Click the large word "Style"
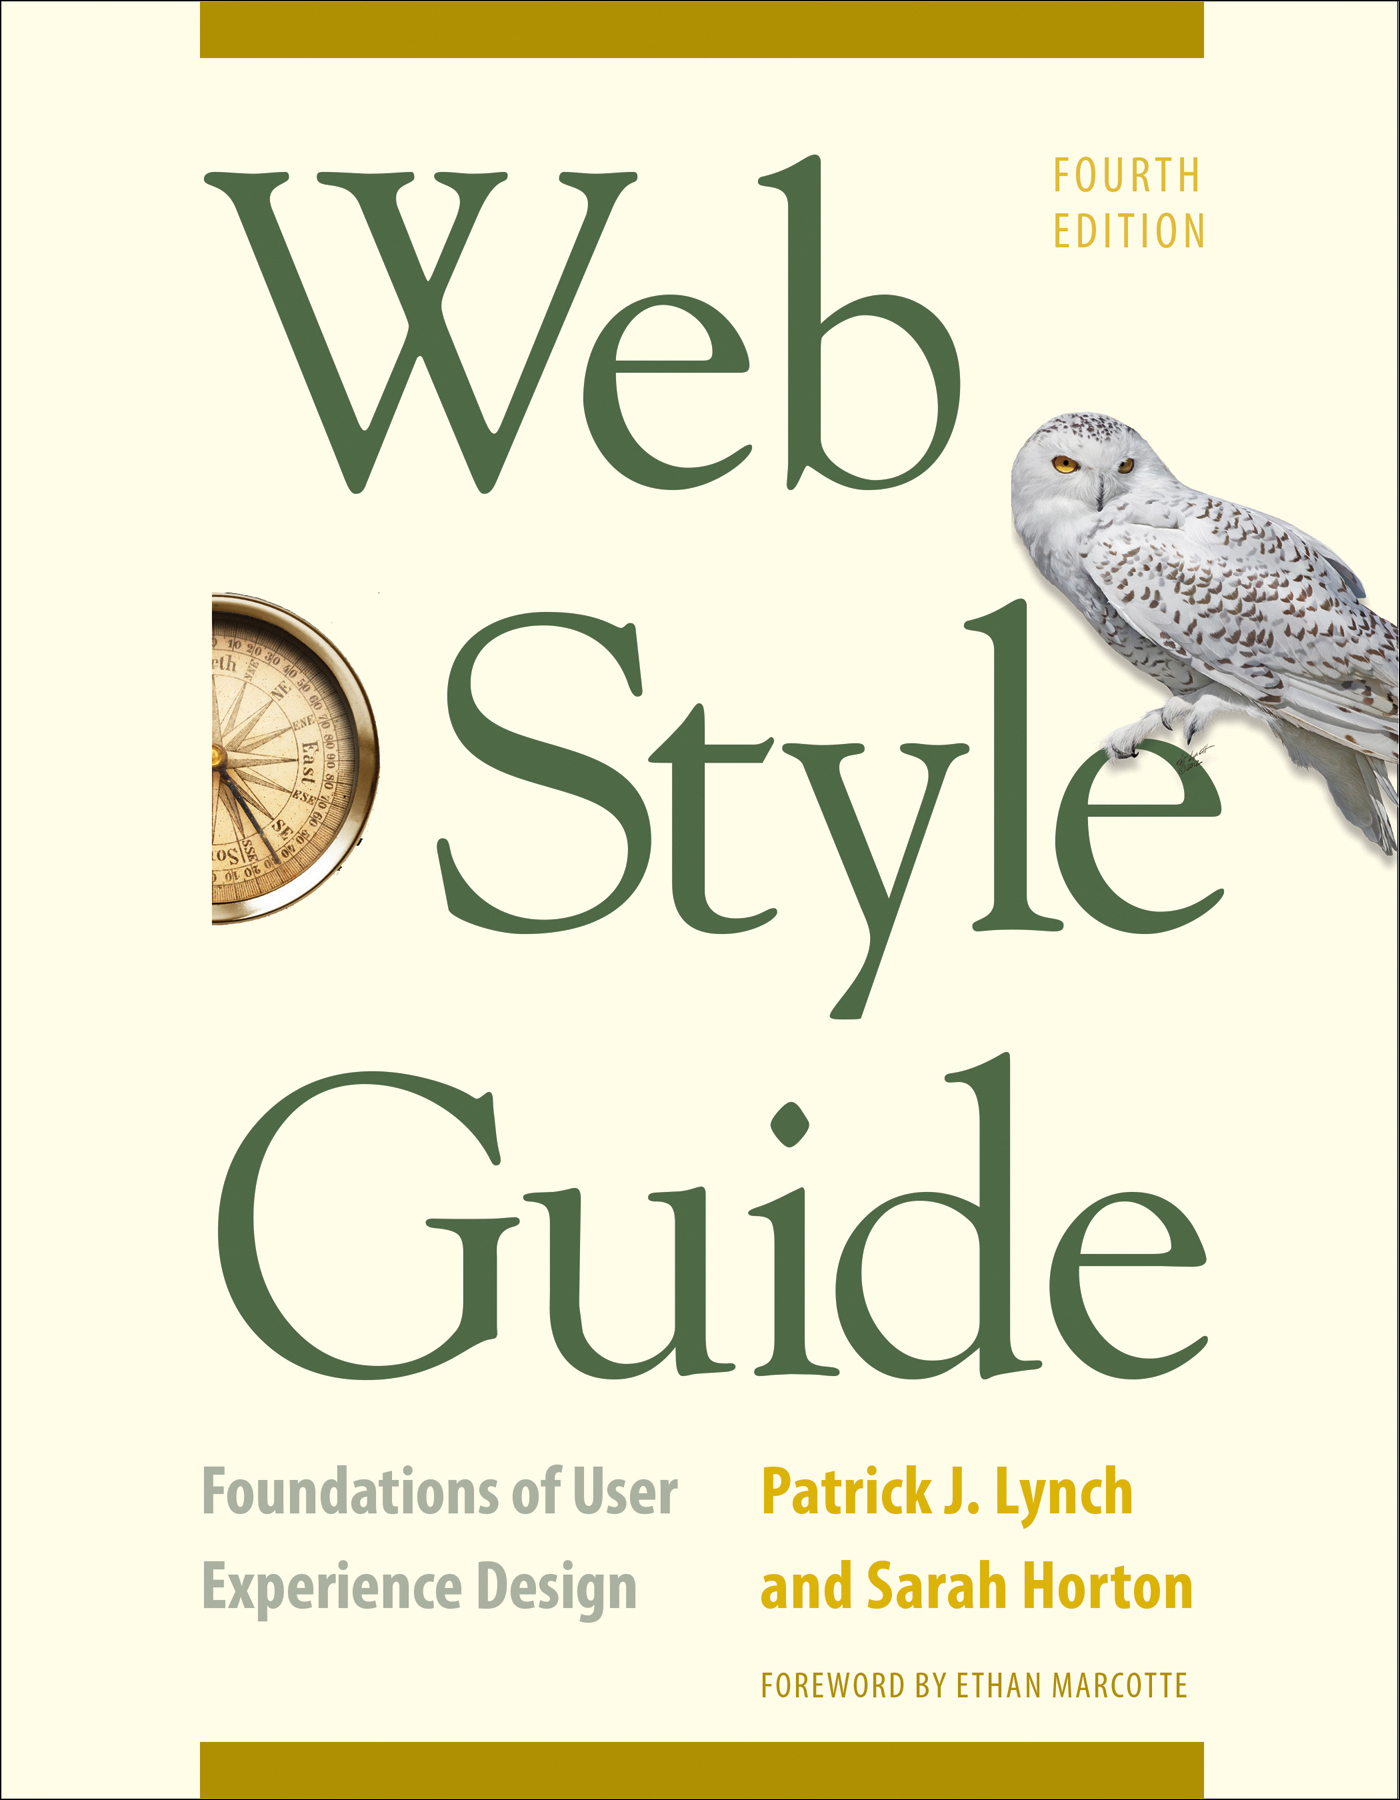Viewport: 1400px width, 1800px height. [x=830, y=810]
